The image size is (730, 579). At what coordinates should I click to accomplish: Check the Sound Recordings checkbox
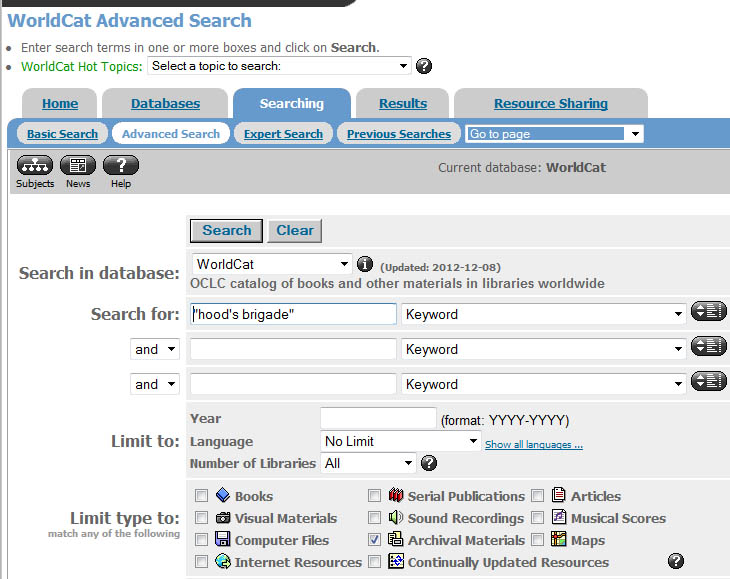click(374, 518)
